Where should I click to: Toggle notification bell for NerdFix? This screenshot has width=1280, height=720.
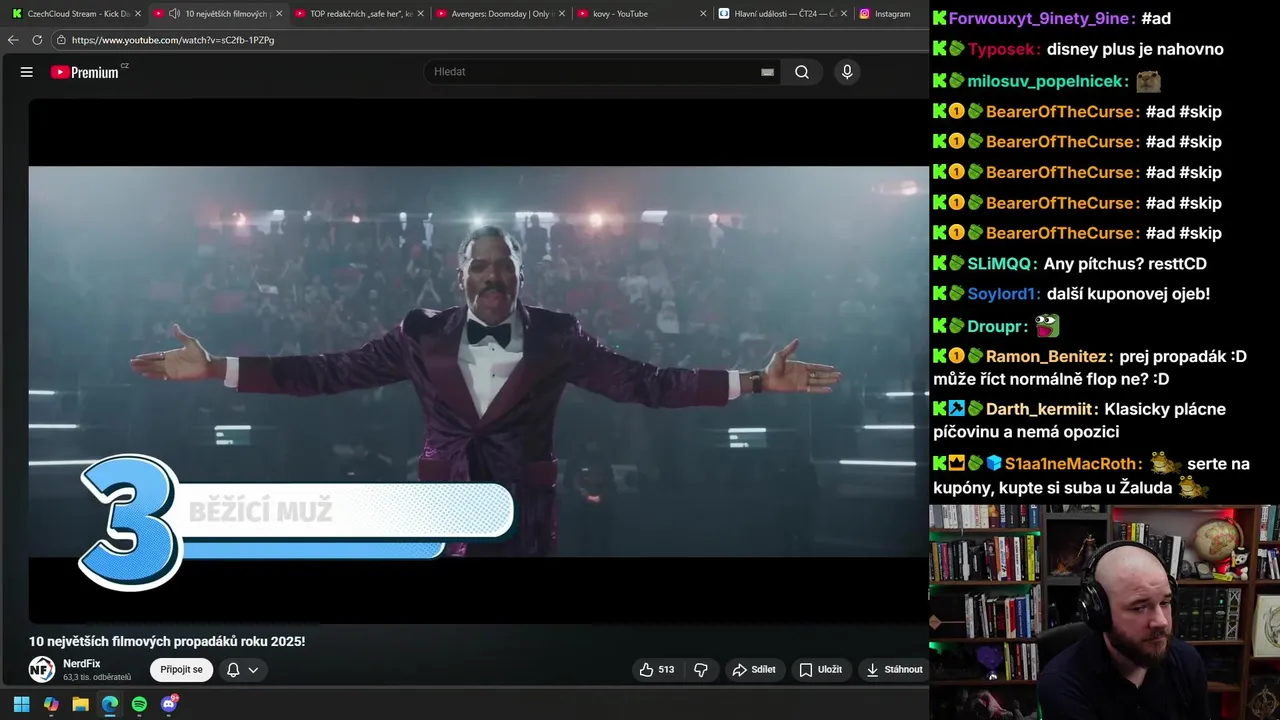click(233, 670)
